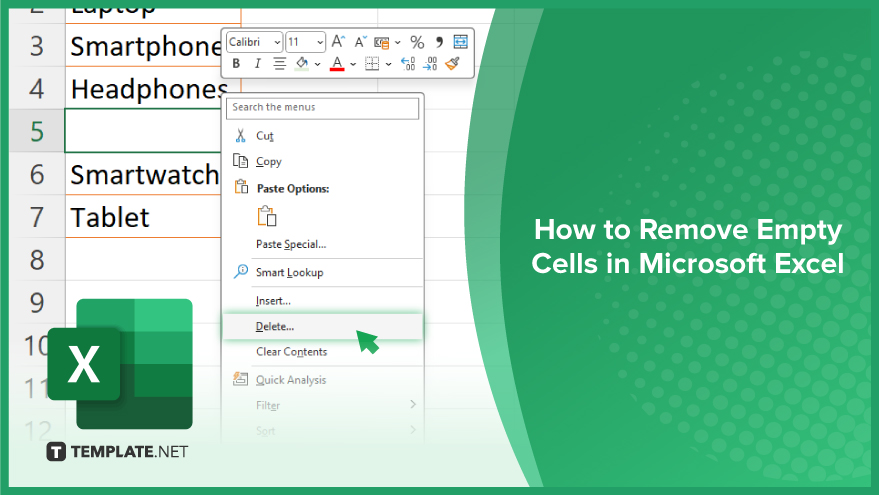The height and width of the screenshot is (495, 879).
Task: Click the Smartwatch cell
Action: coord(144,174)
